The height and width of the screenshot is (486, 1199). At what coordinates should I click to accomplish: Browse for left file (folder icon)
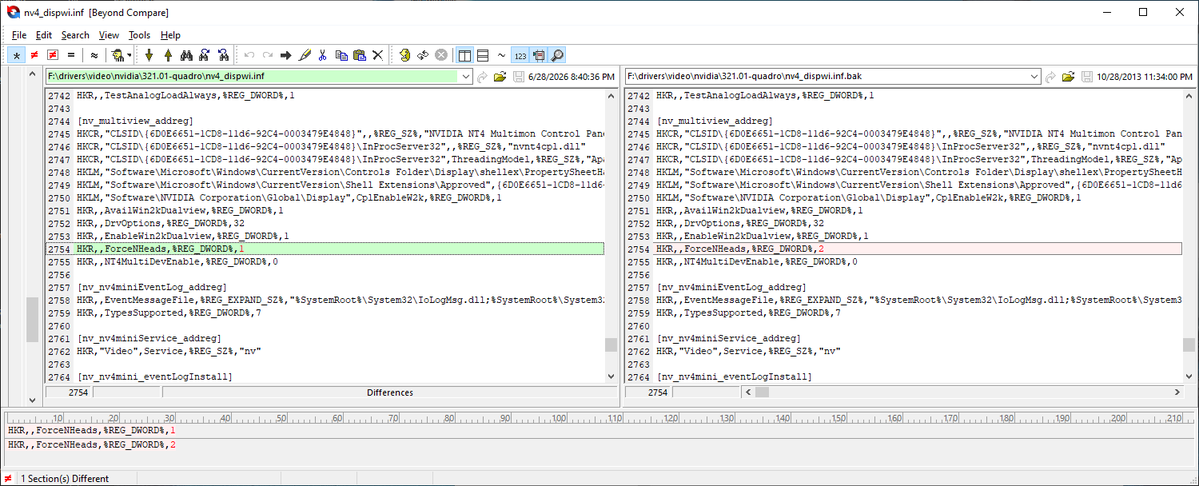[500, 77]
